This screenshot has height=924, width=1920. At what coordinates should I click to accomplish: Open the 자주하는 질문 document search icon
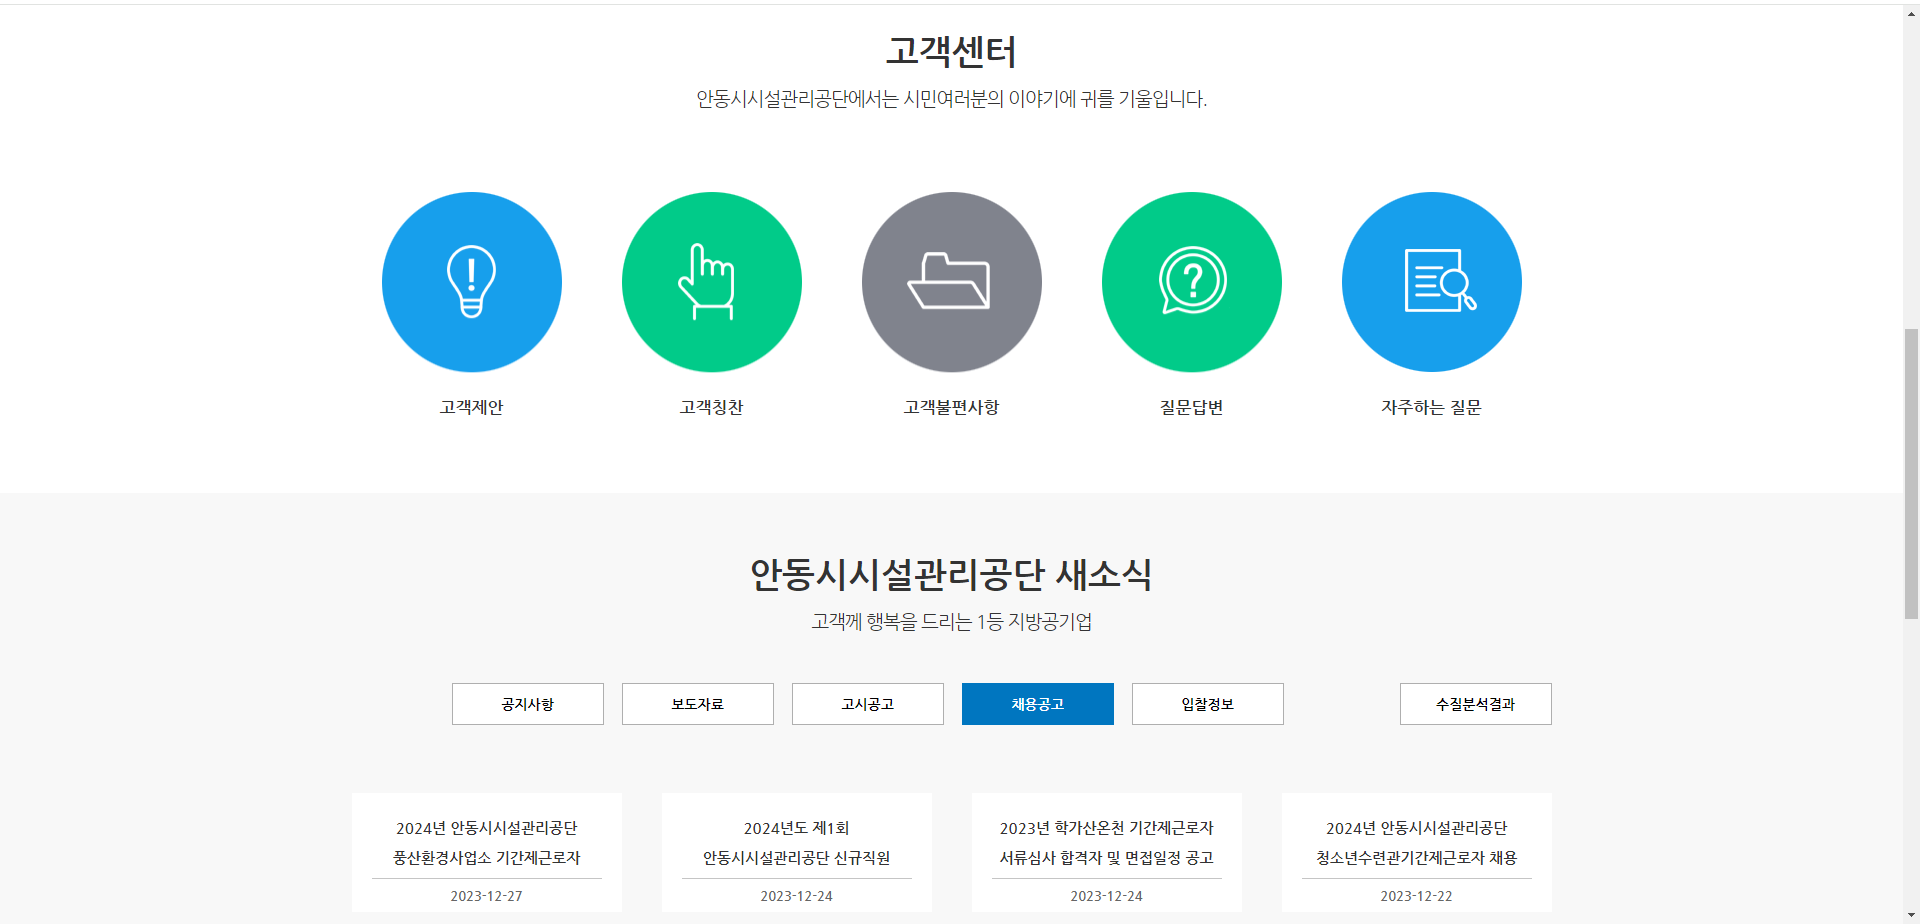(x=1432, y=282)
